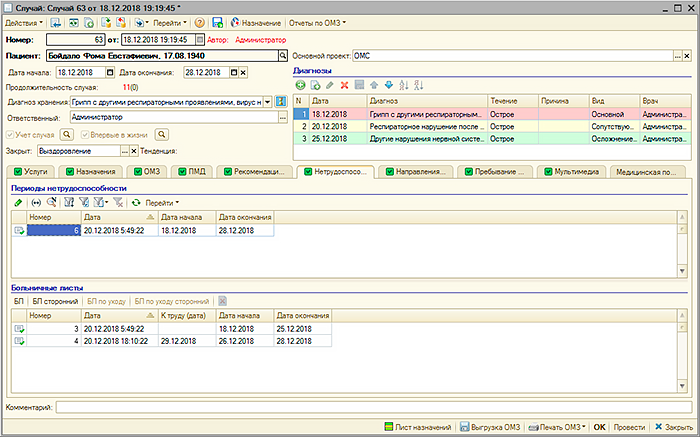Click the help question mark icon
The width and height of the screenshot is (700, 437).
200,22
